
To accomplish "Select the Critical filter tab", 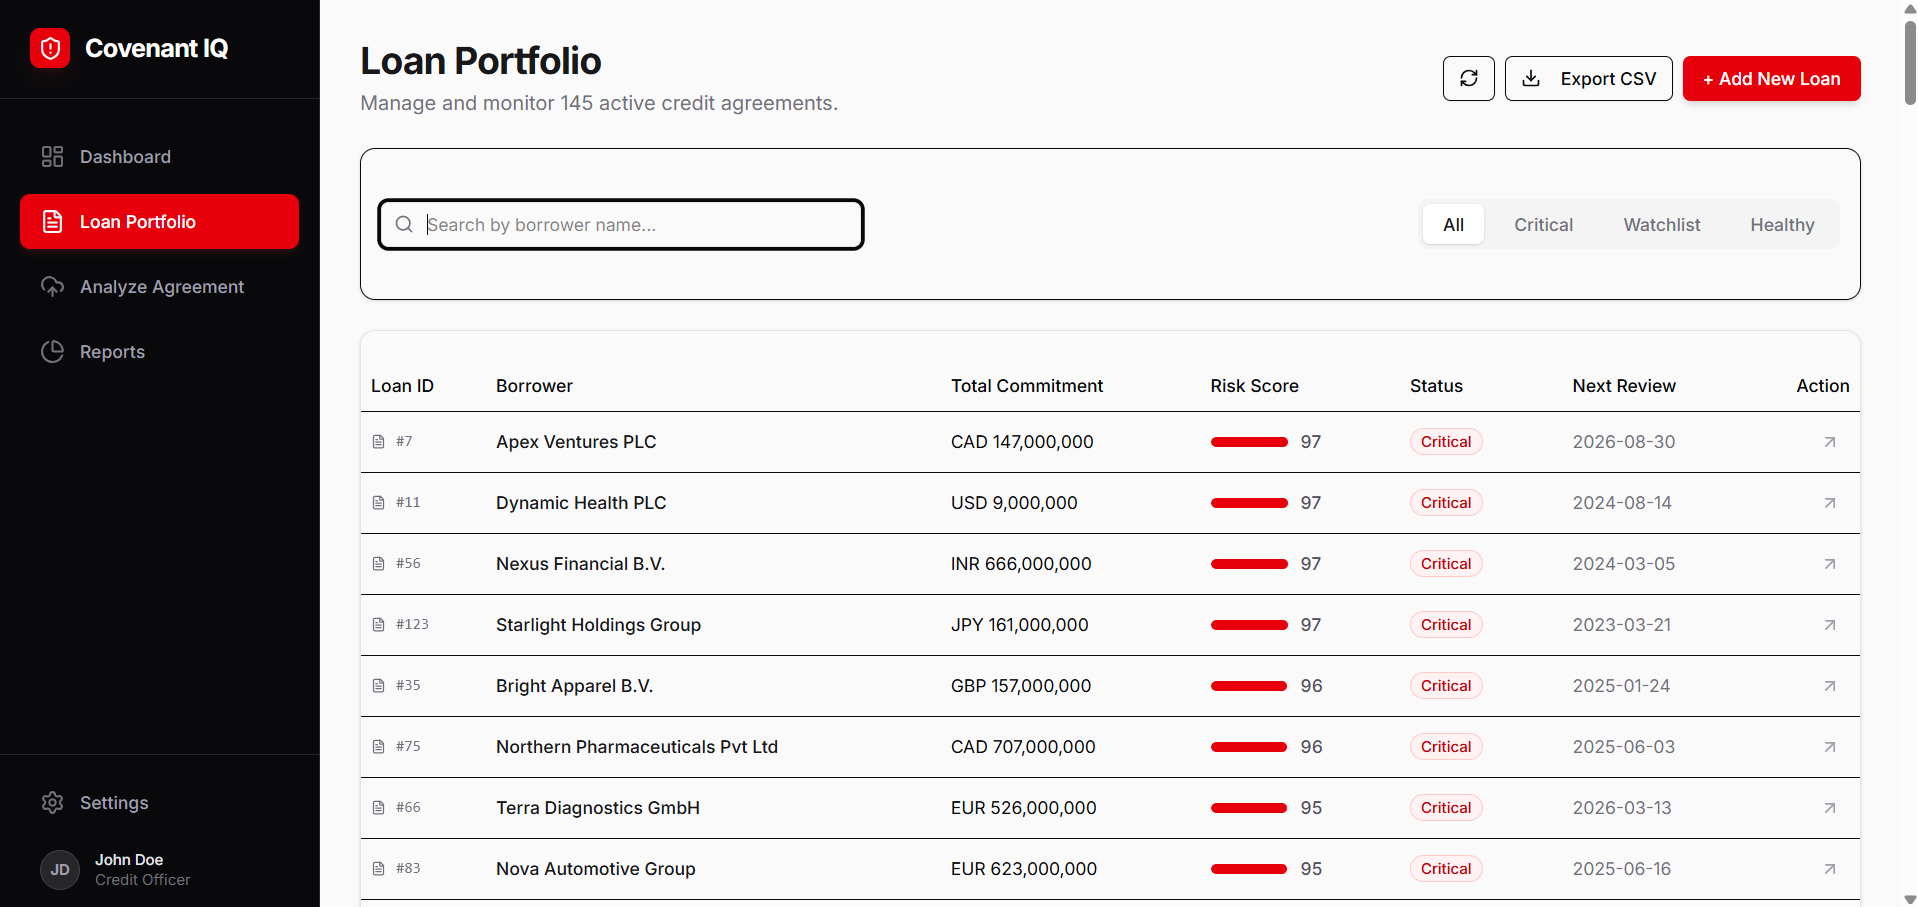I will (x=1543, y=225).
